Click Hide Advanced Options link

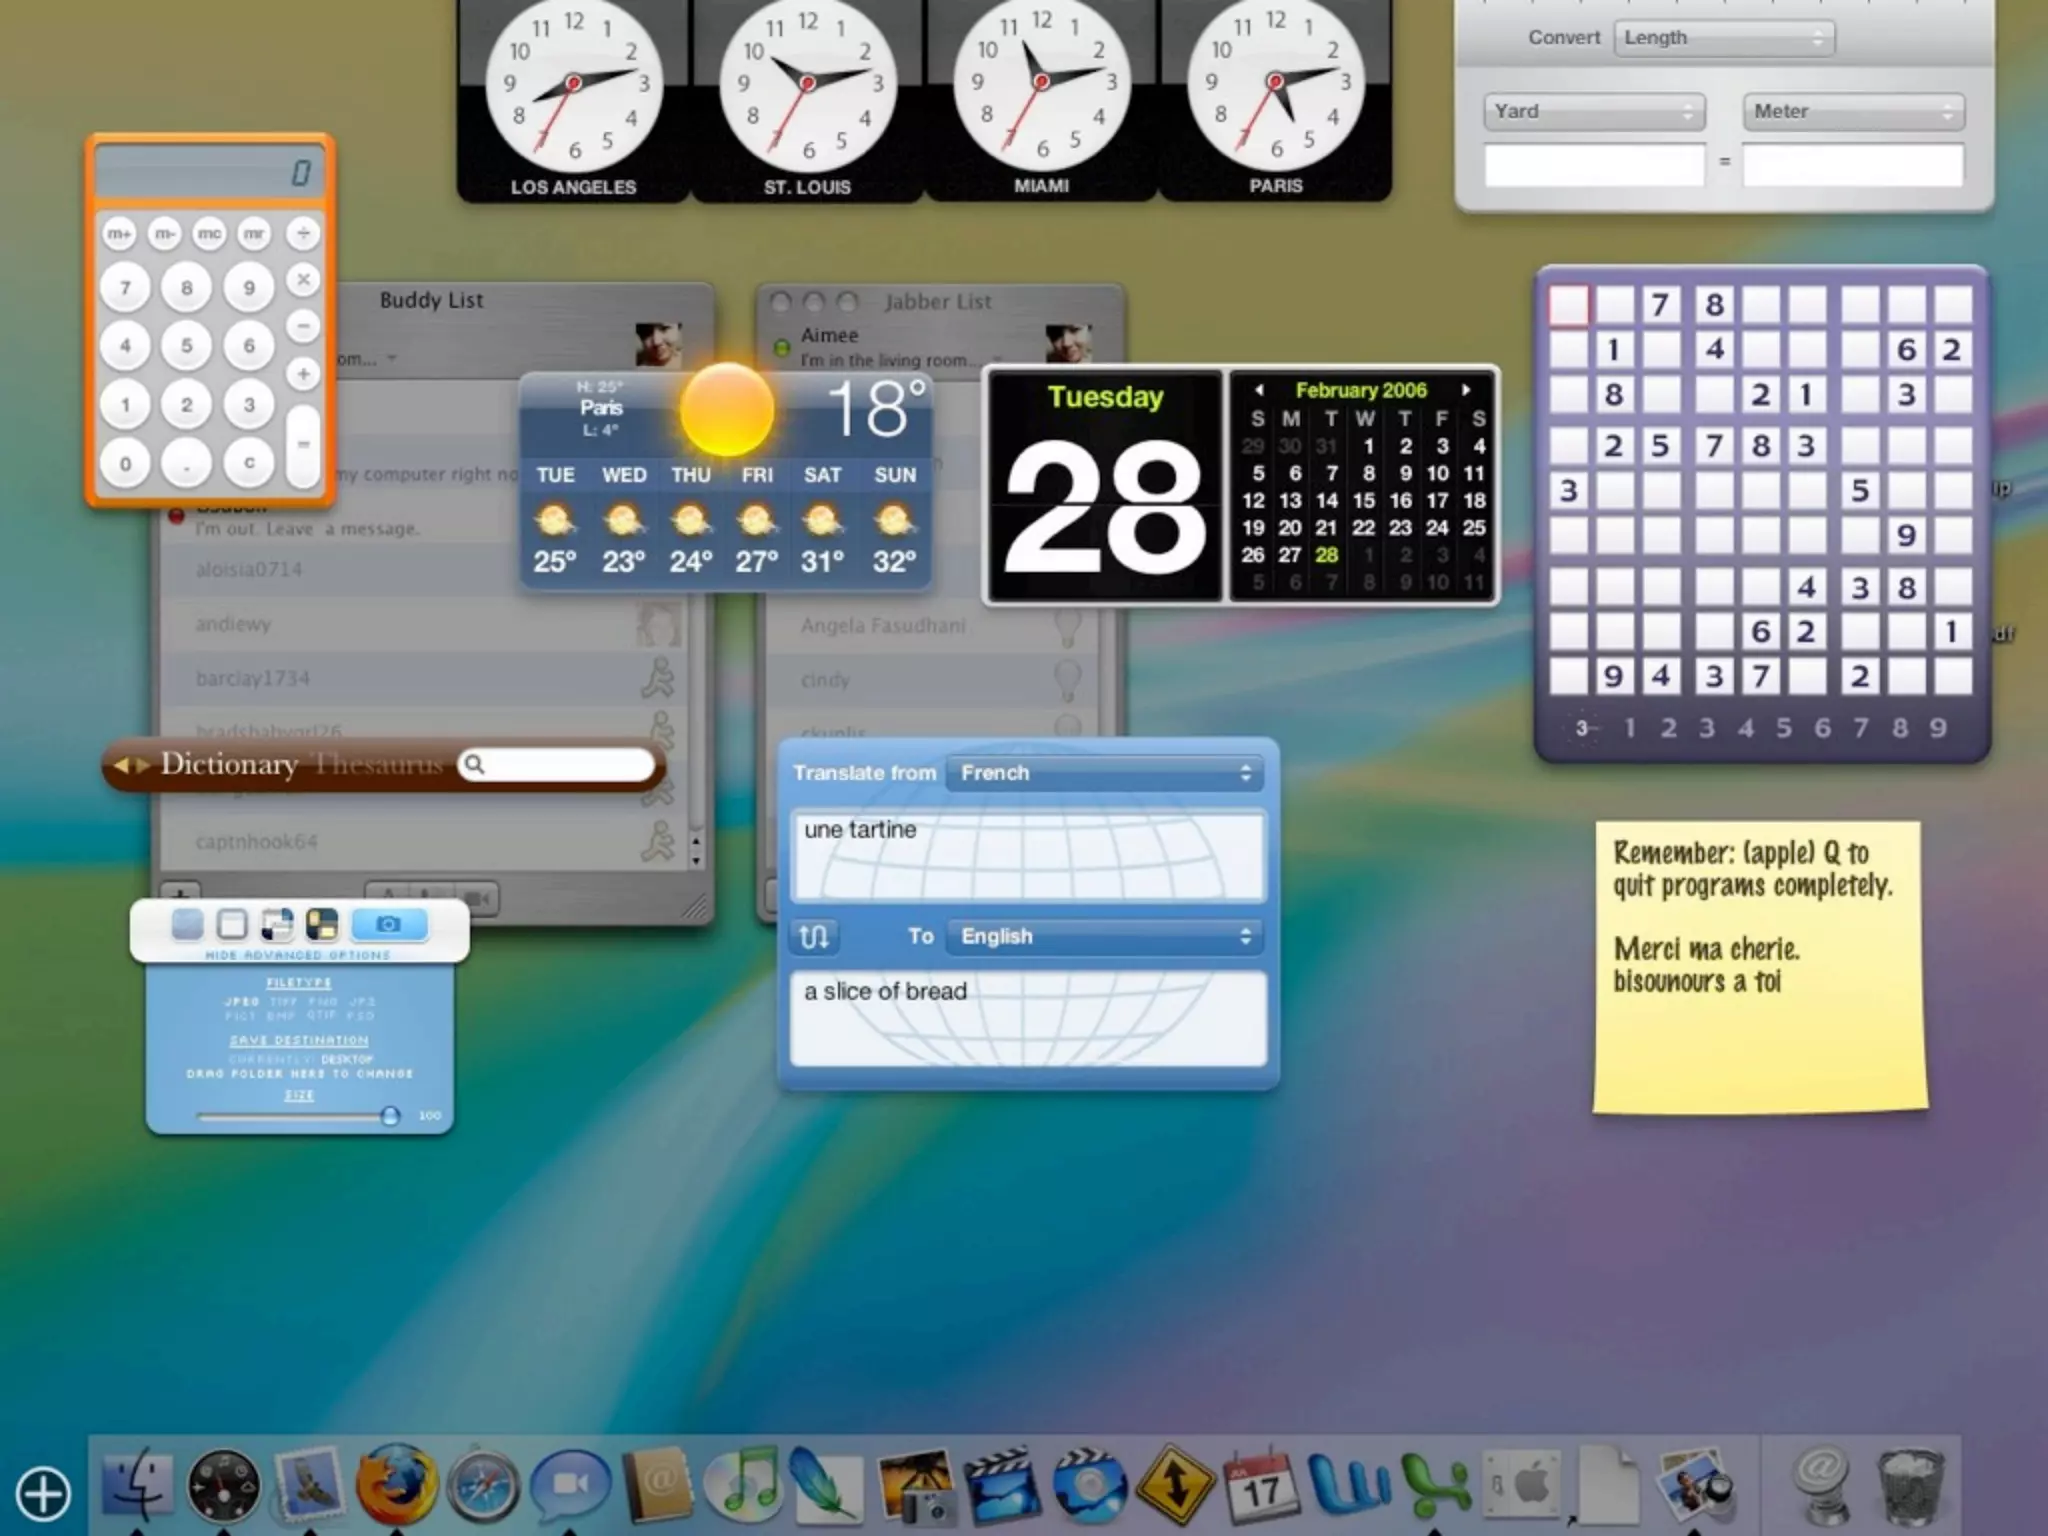pyautogui.click(x=298, y=955)
